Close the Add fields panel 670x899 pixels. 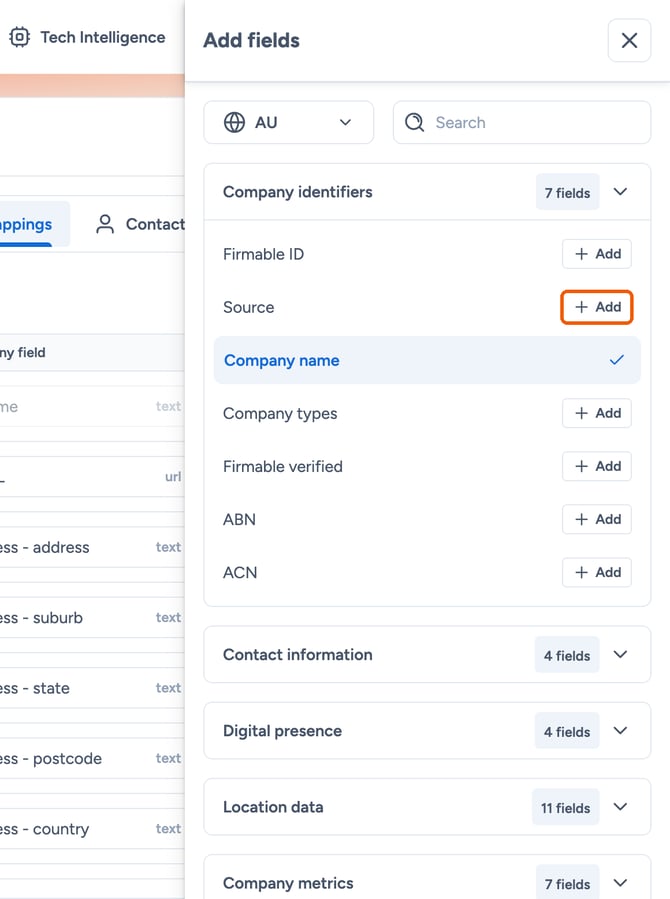point(629,40)
